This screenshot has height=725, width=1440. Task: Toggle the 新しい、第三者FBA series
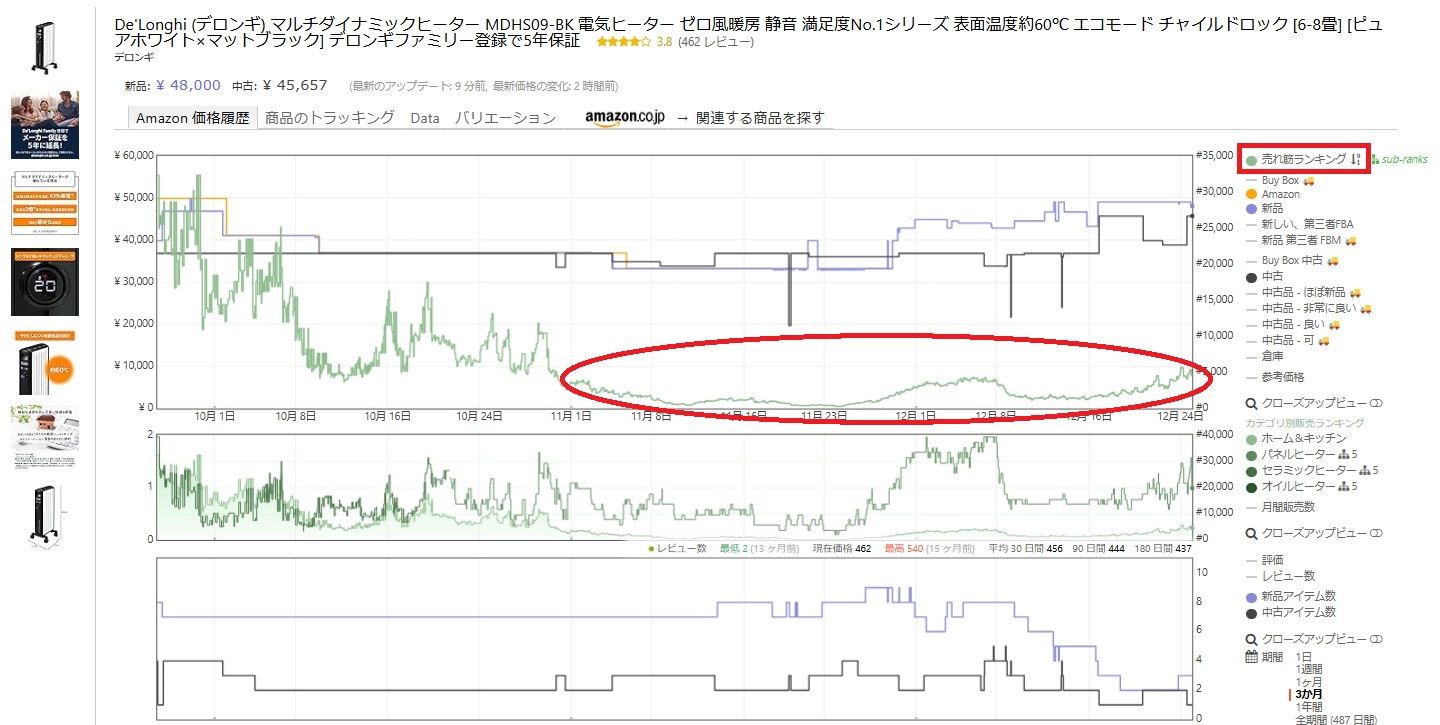1299,224
